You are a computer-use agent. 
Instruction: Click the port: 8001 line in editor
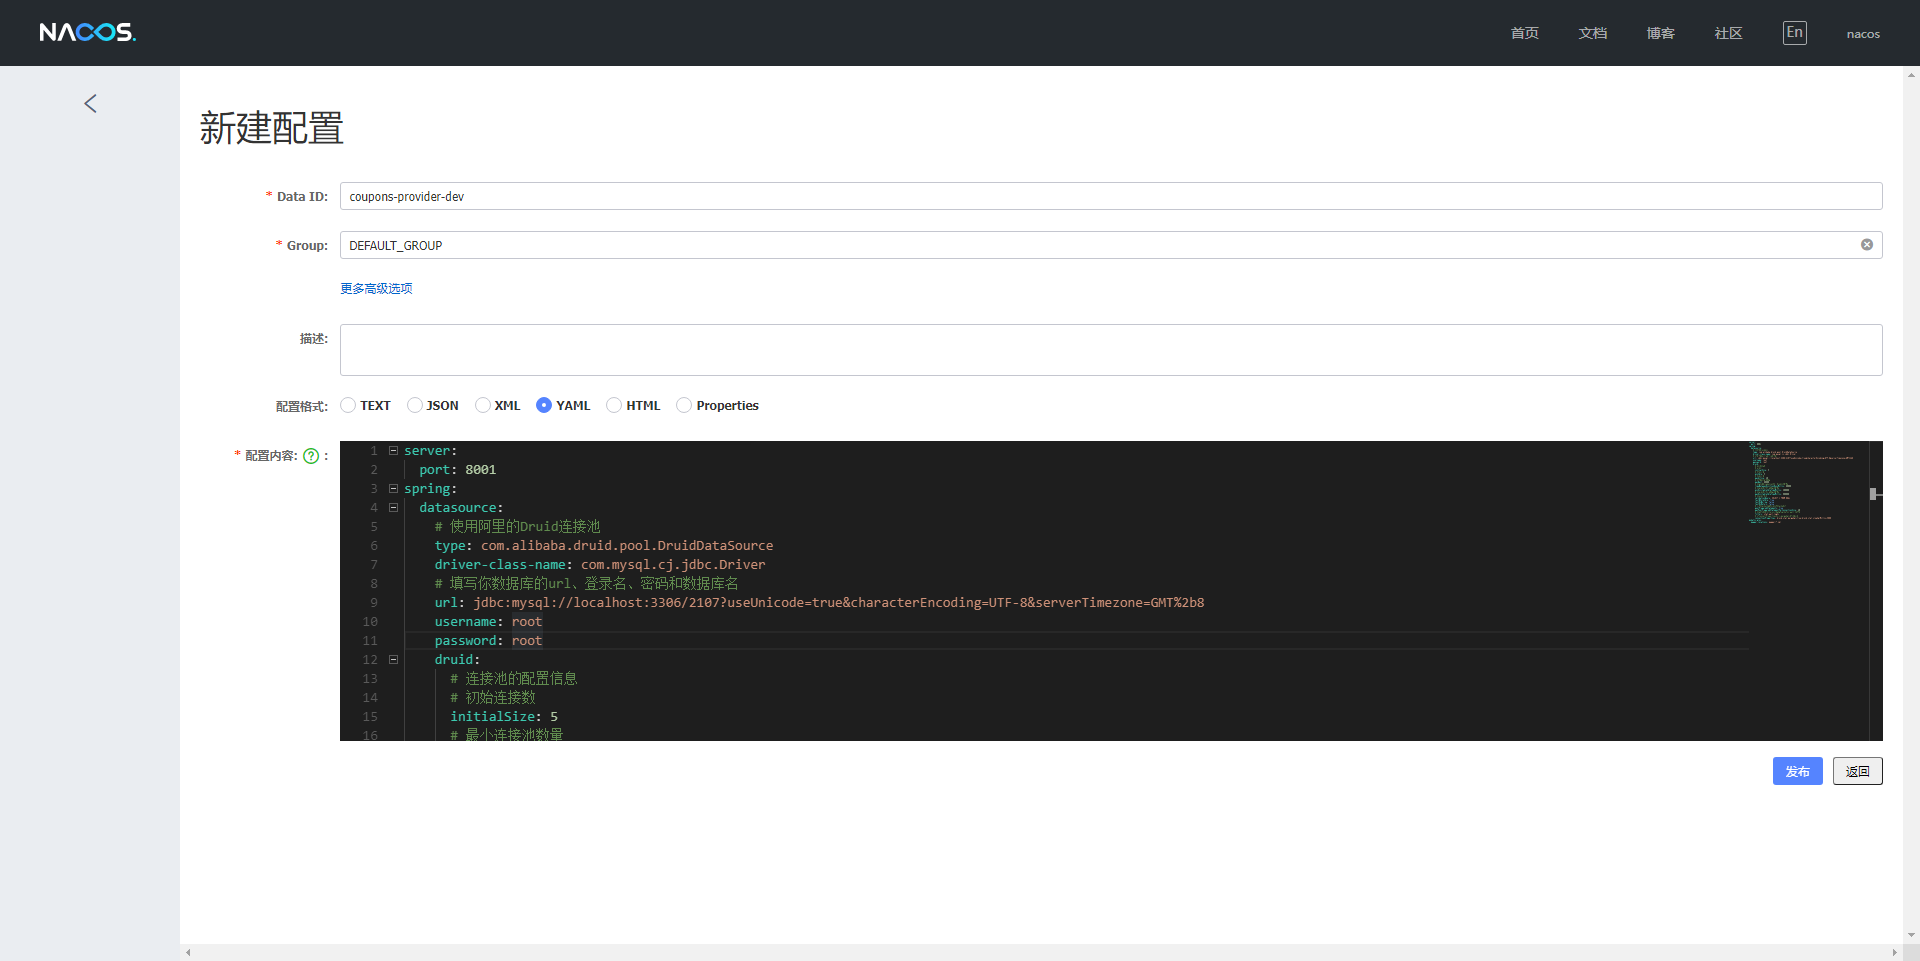pyautogui.click(x=457, y=470)
